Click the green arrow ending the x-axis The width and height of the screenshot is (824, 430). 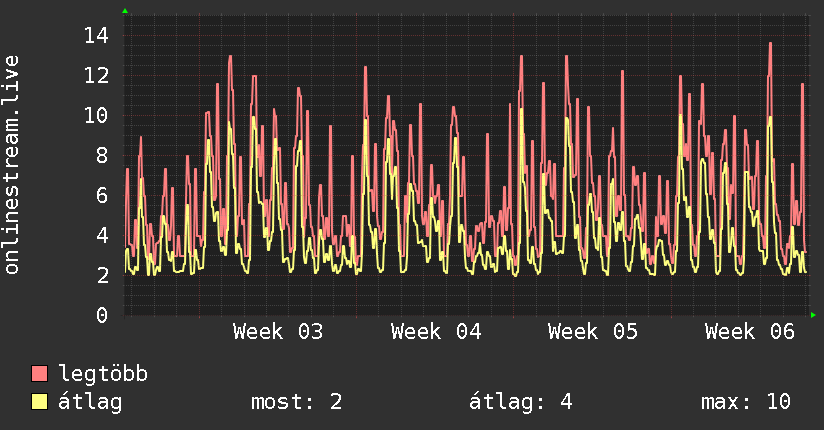(813, 315)
